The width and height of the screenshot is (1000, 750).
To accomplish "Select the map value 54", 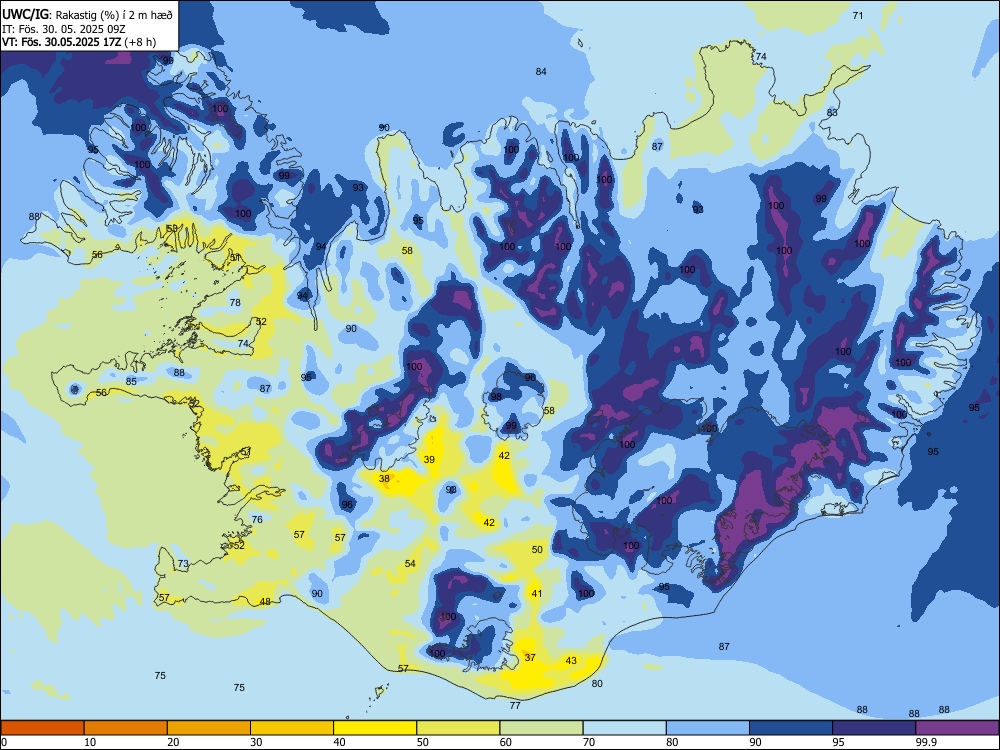I will click(x=410, y=563).
